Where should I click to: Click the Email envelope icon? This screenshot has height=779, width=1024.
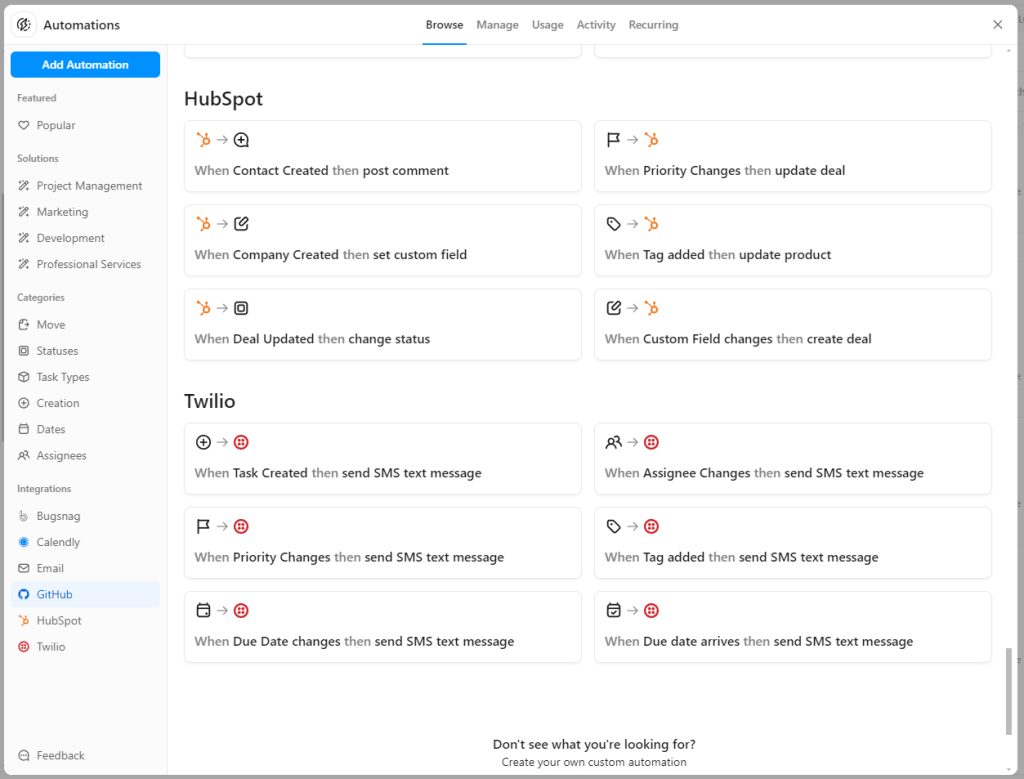tap(24, 568)
